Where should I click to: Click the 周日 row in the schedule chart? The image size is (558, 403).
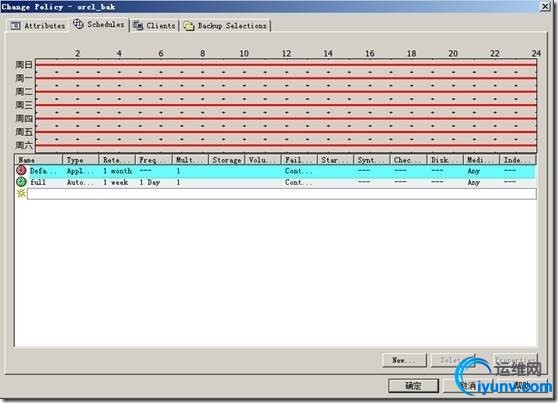click(286, 65)
